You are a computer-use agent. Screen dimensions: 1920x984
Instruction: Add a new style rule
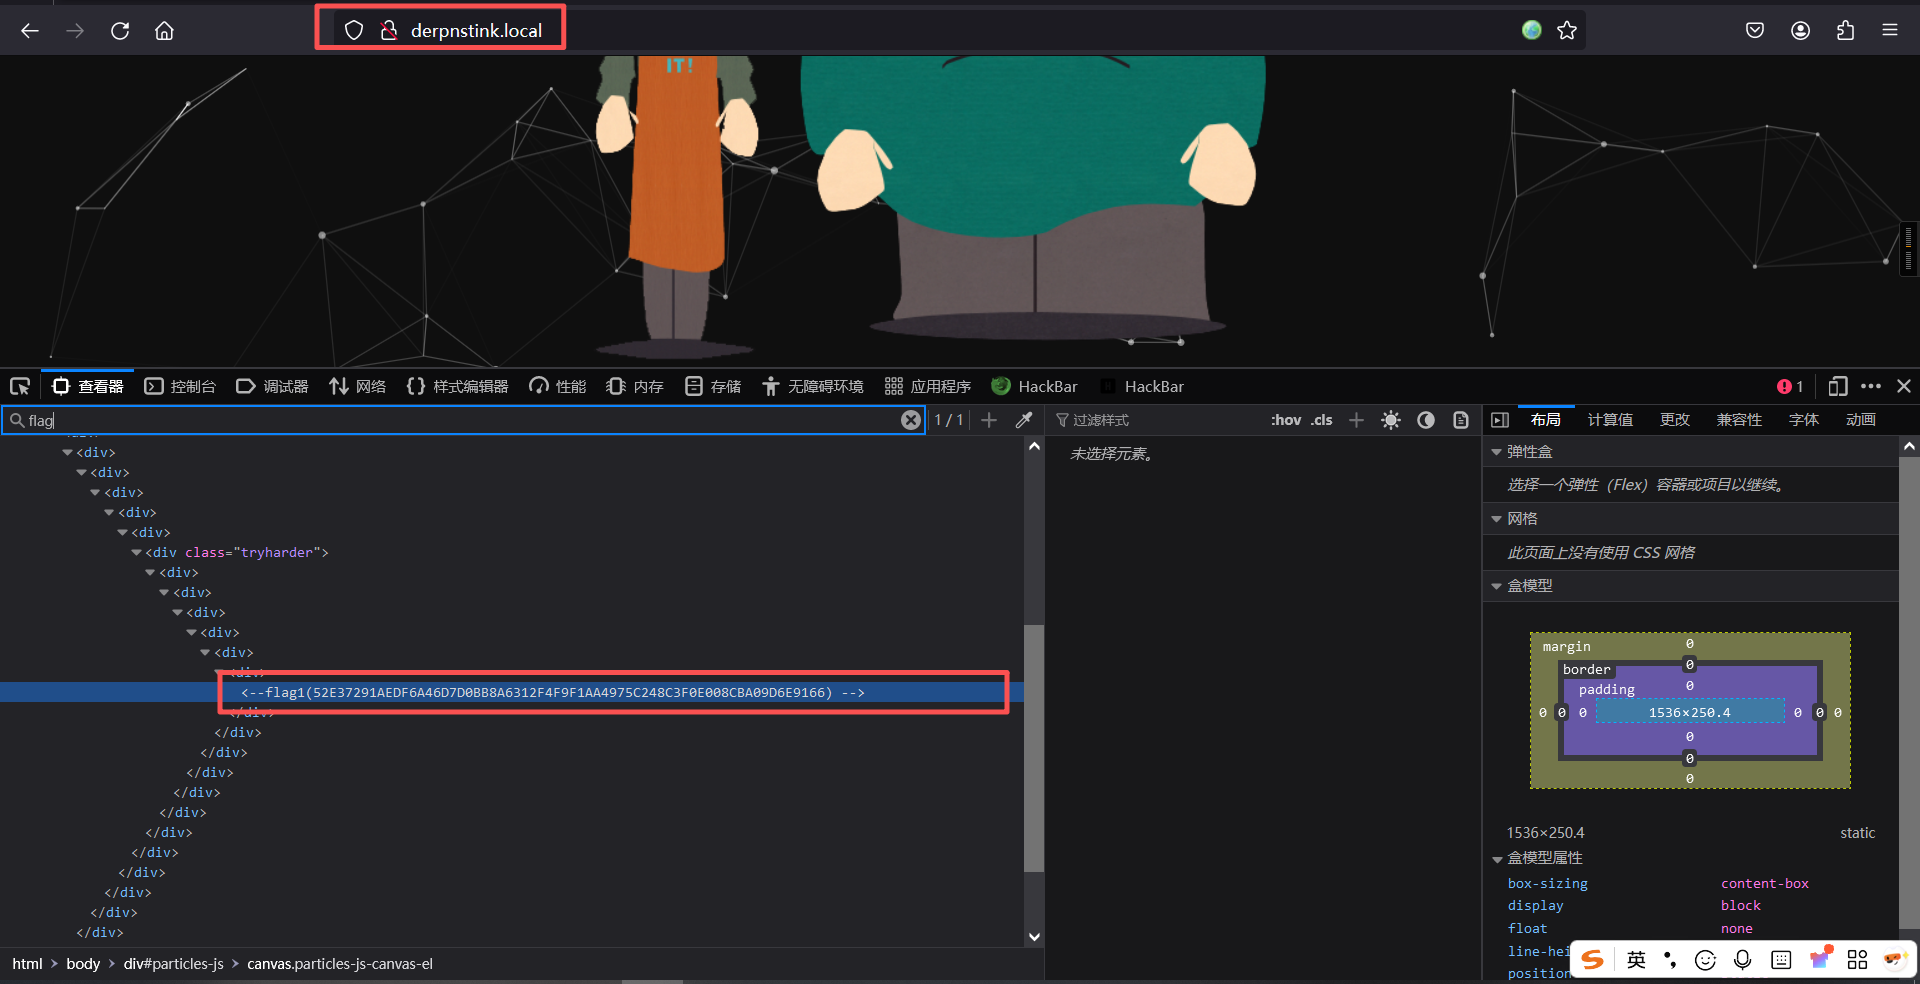1356,420
